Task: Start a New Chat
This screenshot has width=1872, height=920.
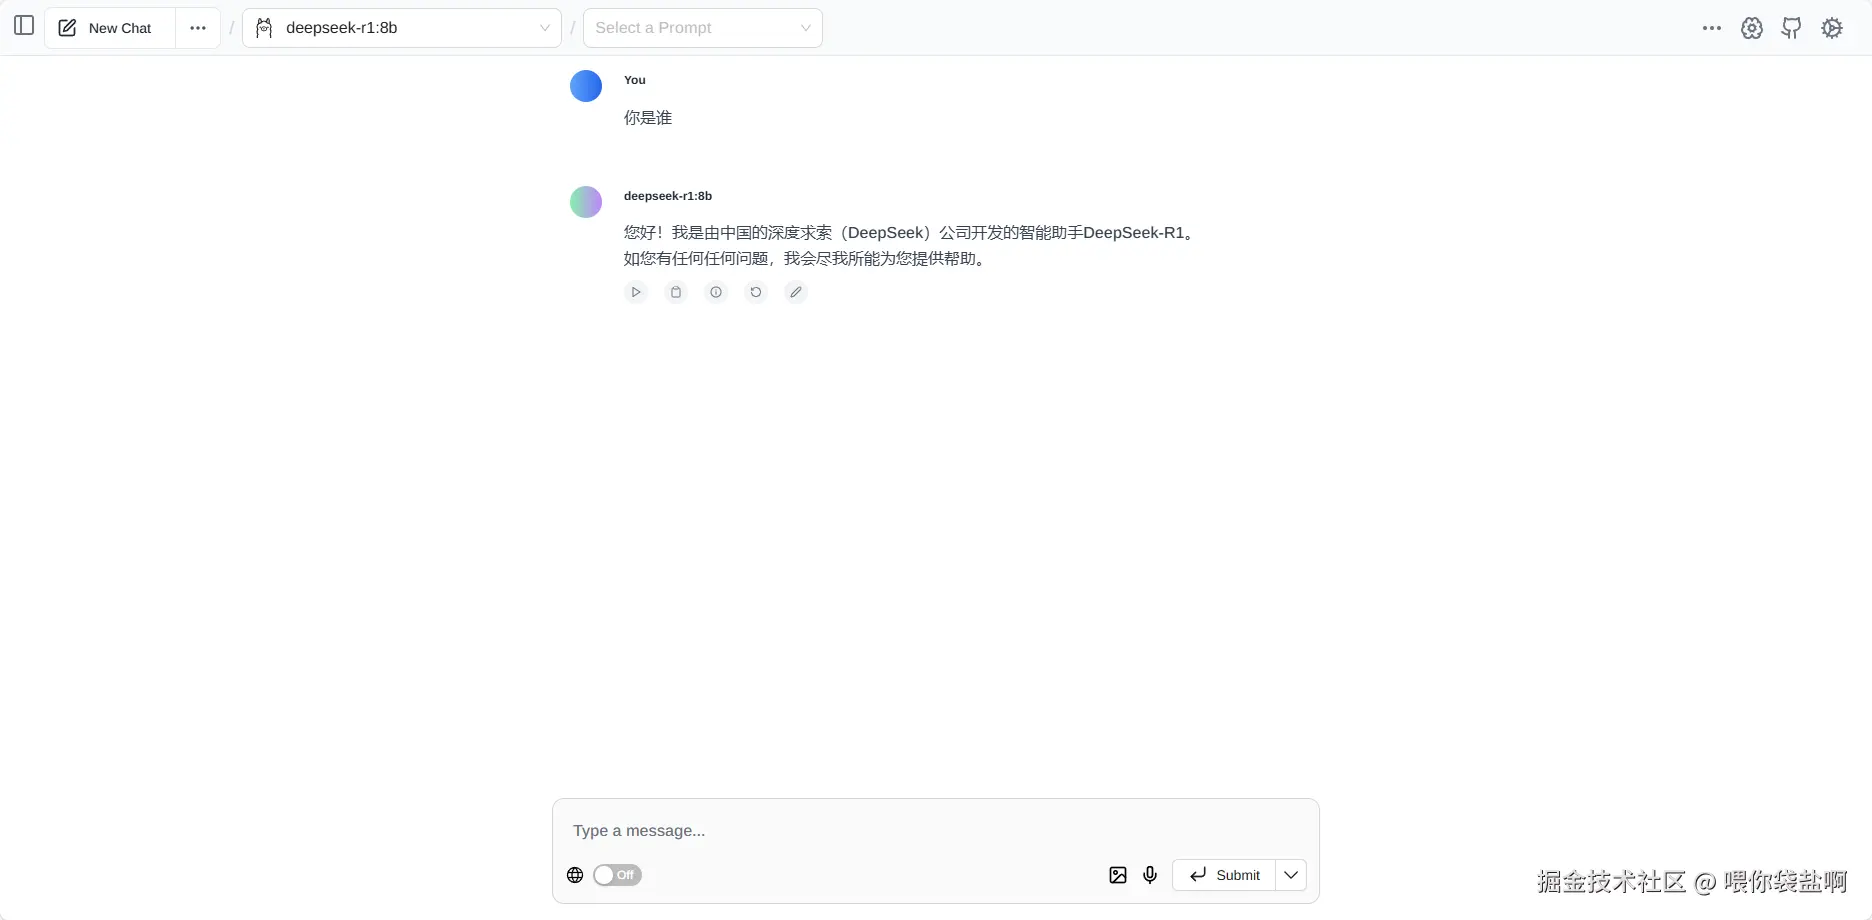Action: pyautogui.click(x=110, y=28)
